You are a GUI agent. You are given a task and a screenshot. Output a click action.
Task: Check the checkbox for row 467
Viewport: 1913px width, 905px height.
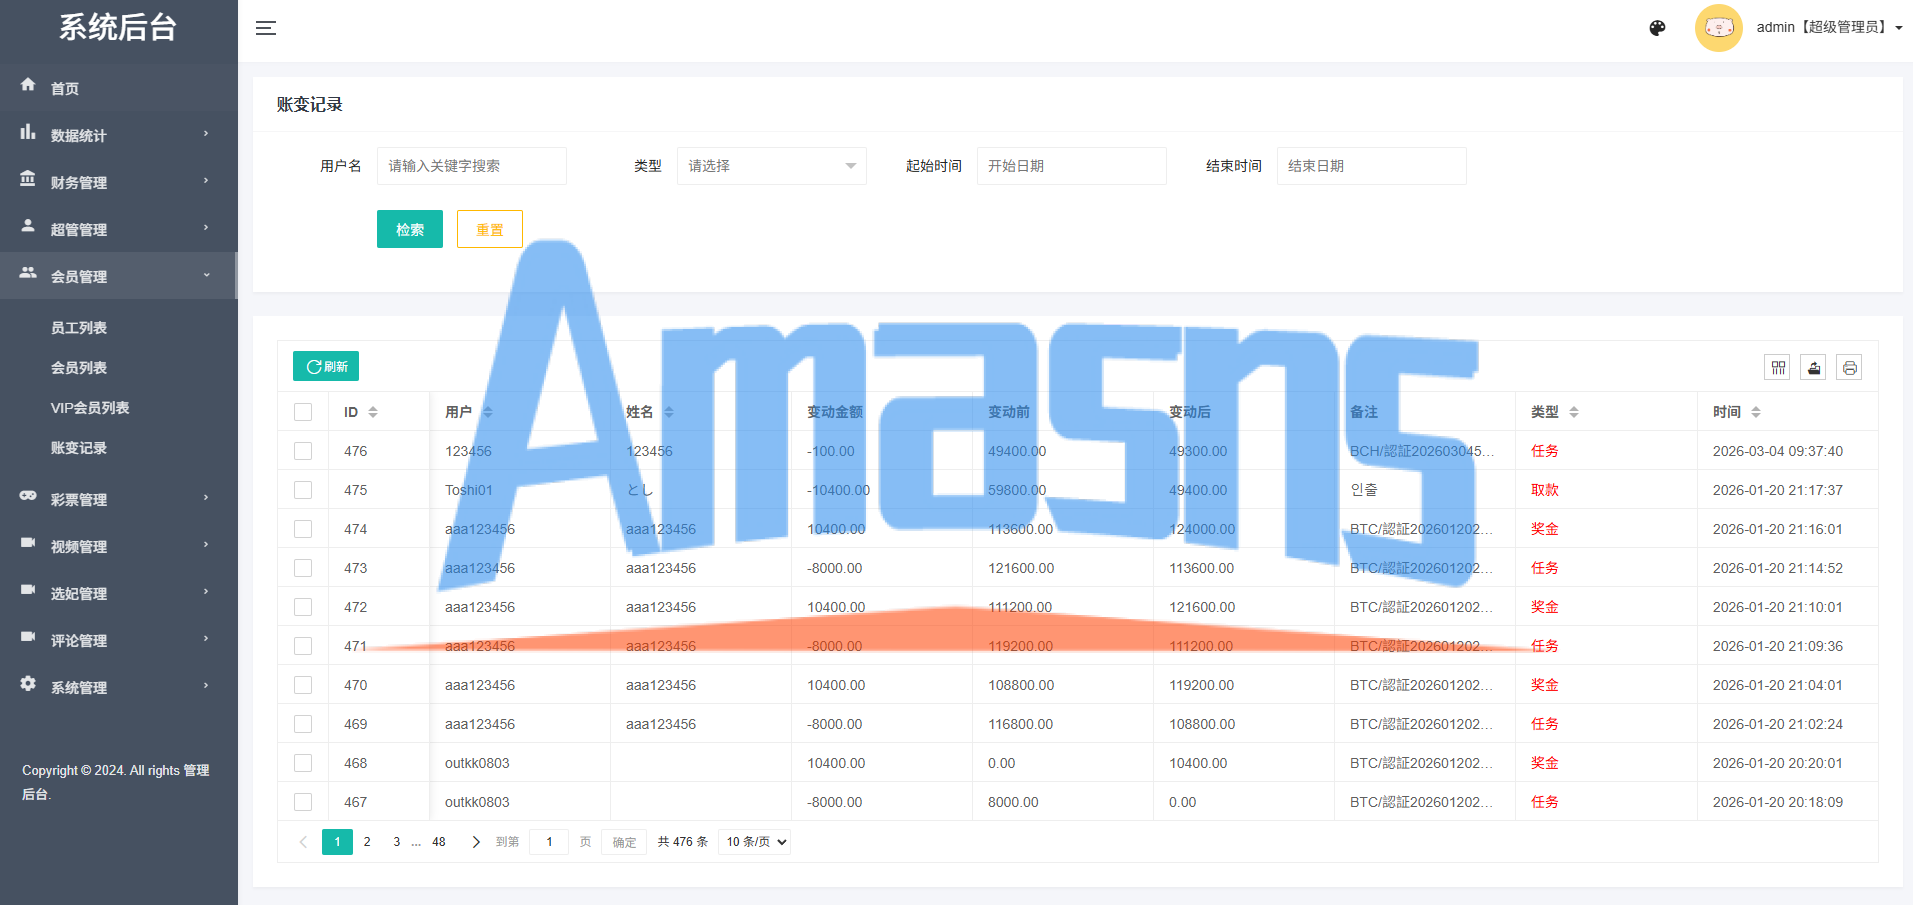tap(303, 802)
